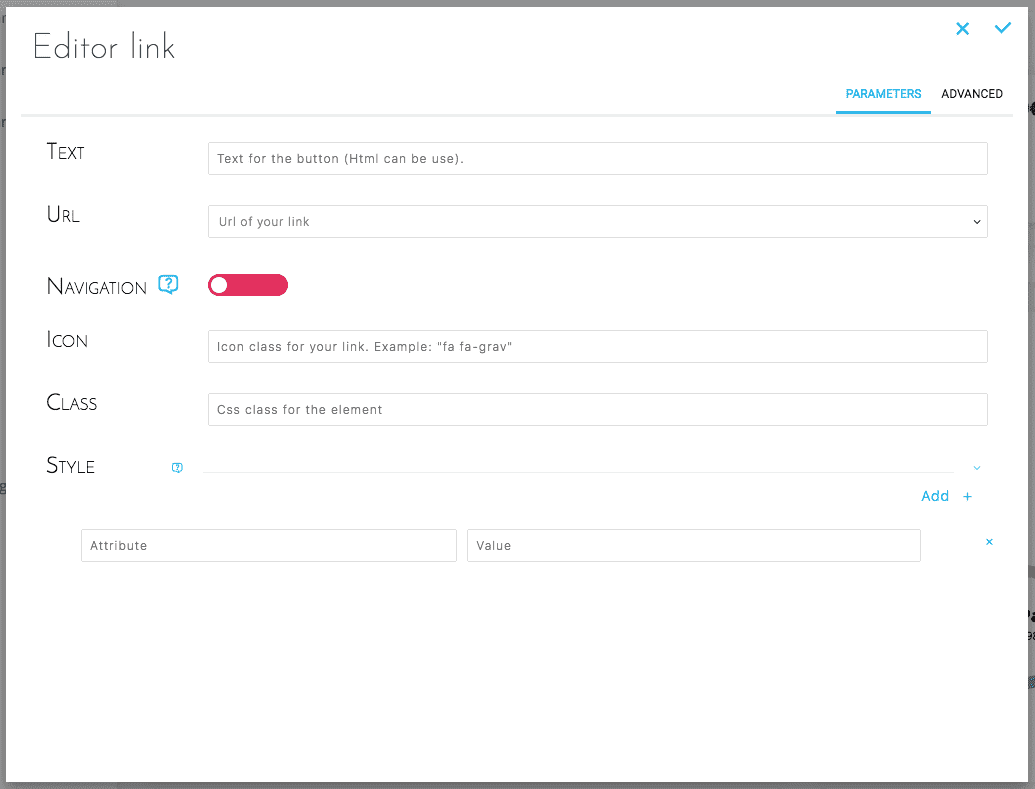Expand the Style section chevron
Screen dimensions: 1035x789
(977, 468)
